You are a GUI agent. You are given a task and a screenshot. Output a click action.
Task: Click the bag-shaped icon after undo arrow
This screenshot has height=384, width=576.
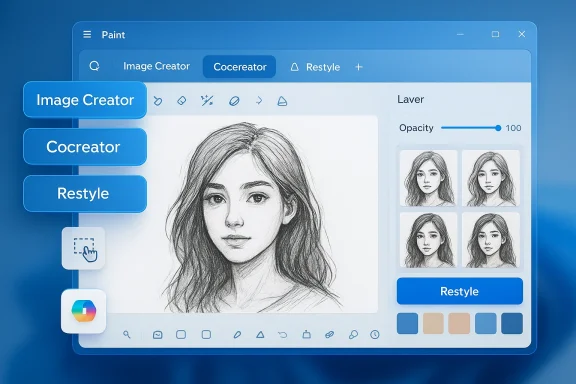(x=306, y=334)
